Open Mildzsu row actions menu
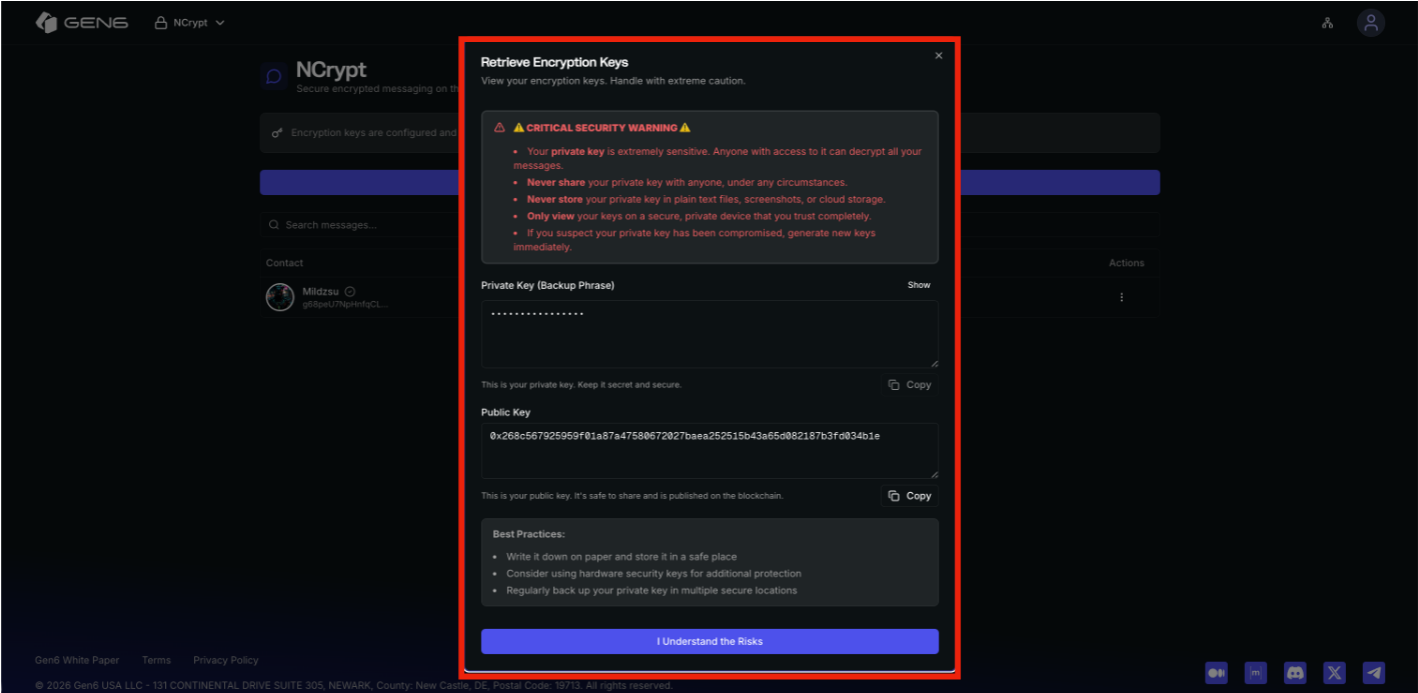This screenshot has width=1418, height=693. coord(1121,297)
